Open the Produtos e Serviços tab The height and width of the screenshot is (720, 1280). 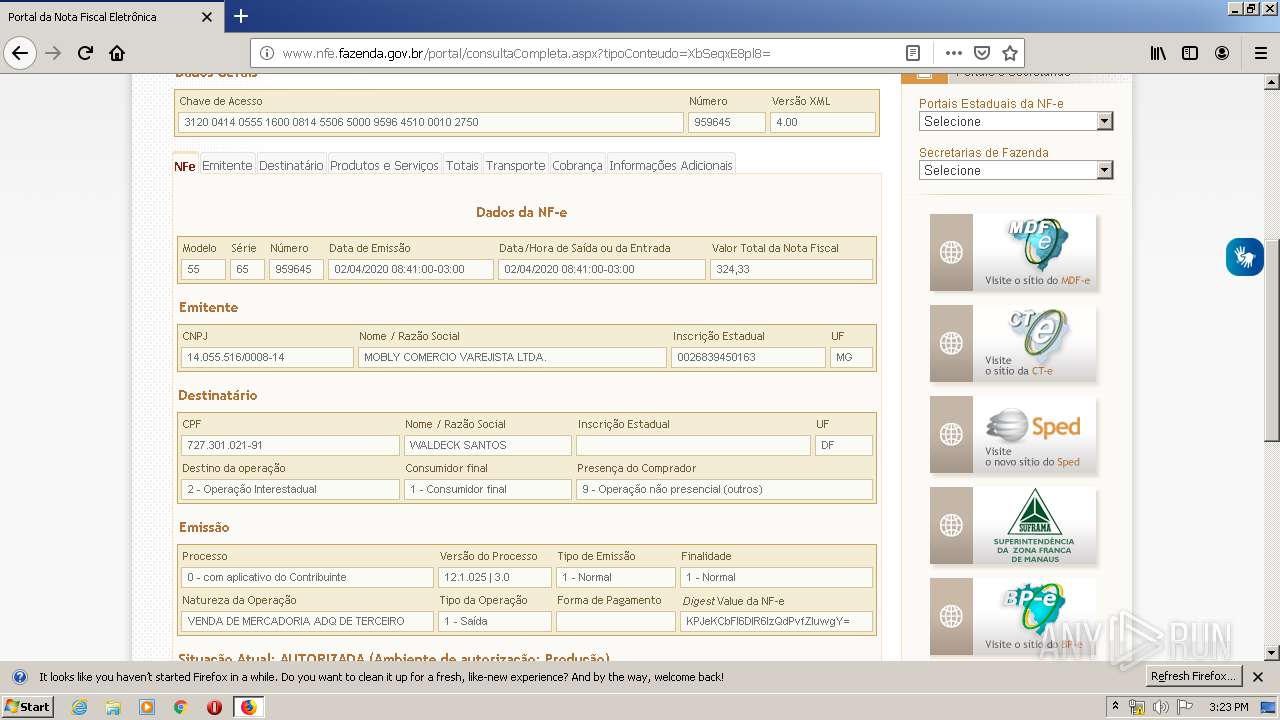(x=384, y=165)
